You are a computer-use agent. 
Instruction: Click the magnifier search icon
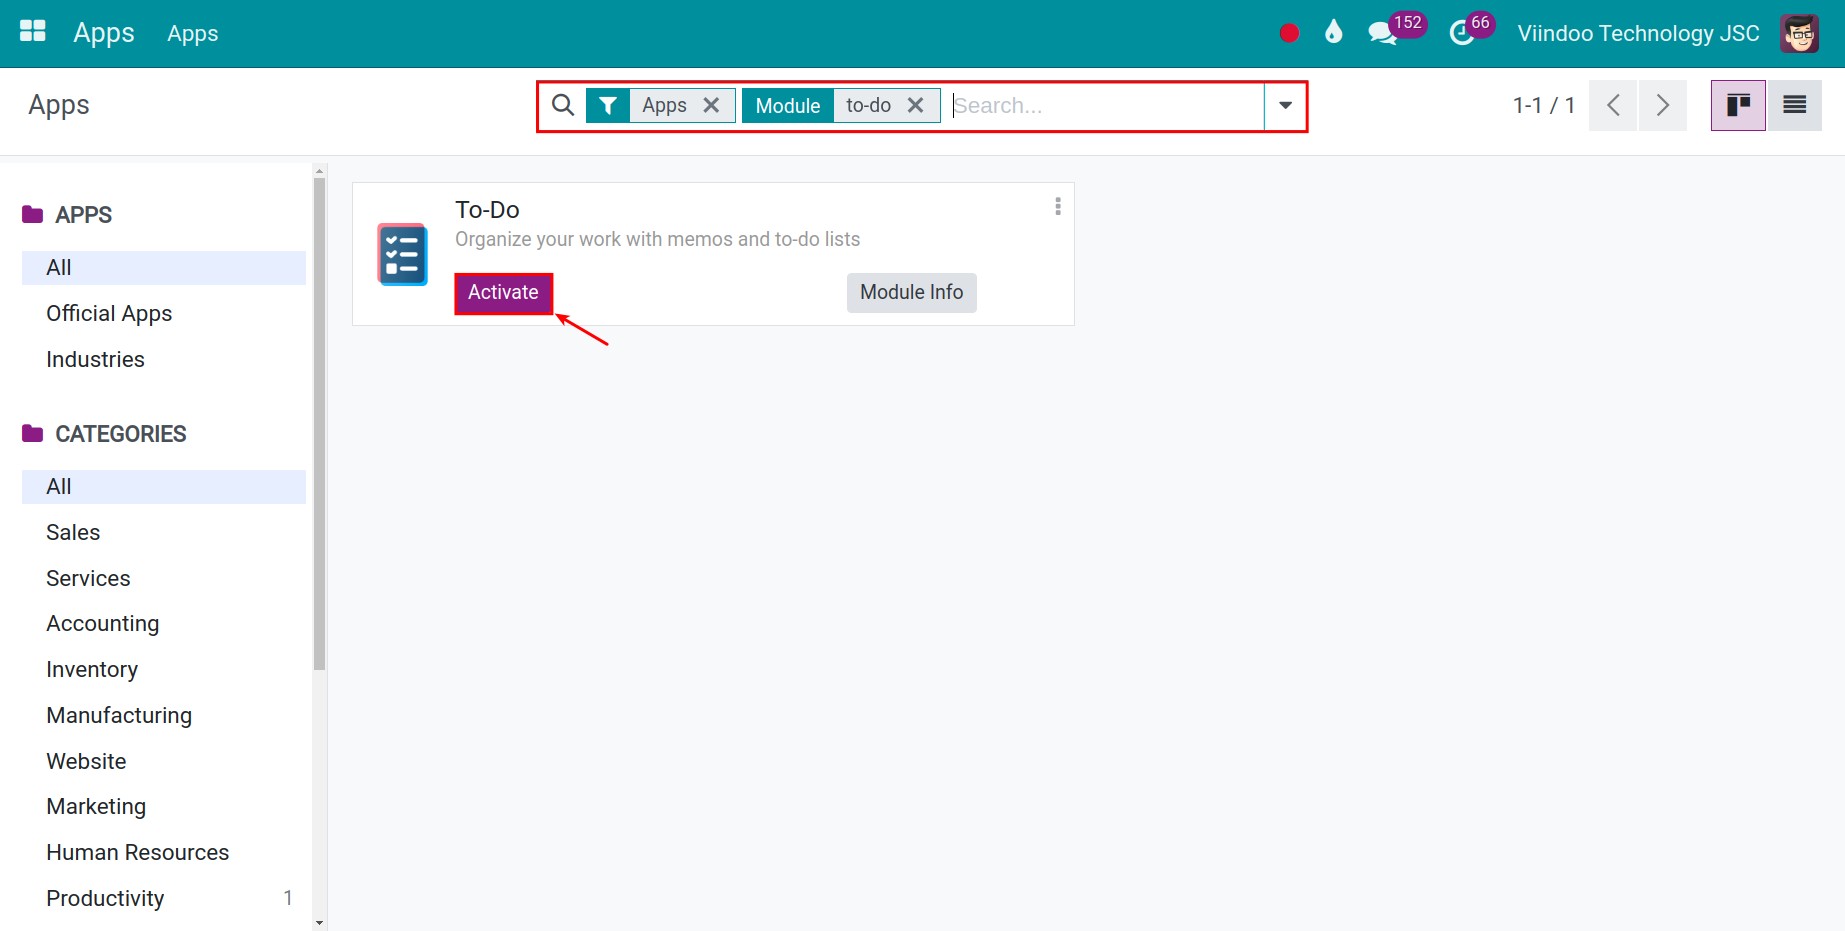click(563, 105)
